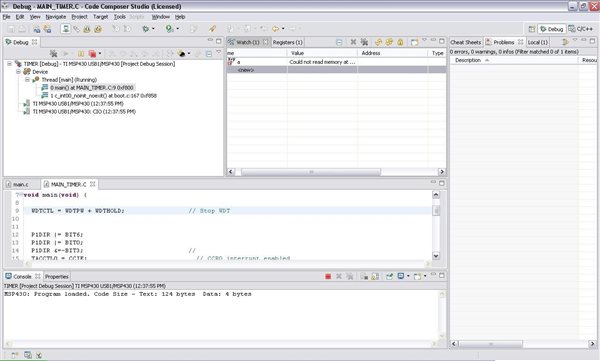Click Watch view scroll-right arrow
600x361 pixels.
(x=442, y=172)
